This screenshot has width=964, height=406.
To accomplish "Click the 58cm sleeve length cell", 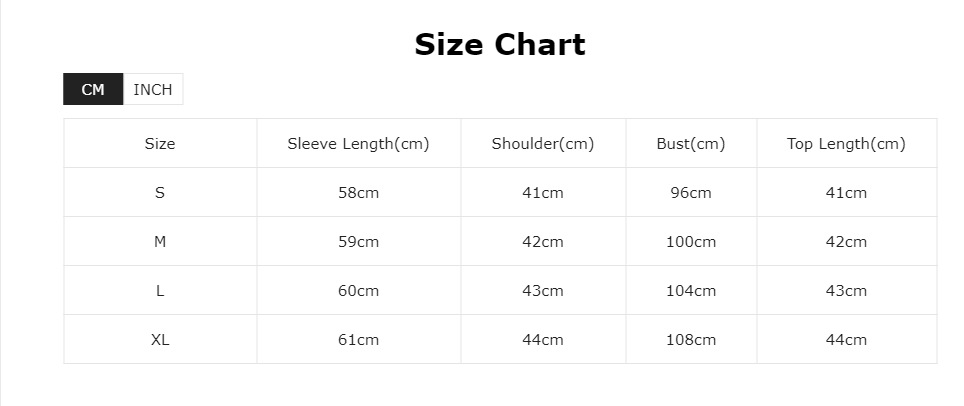I will tap(358, 192).
